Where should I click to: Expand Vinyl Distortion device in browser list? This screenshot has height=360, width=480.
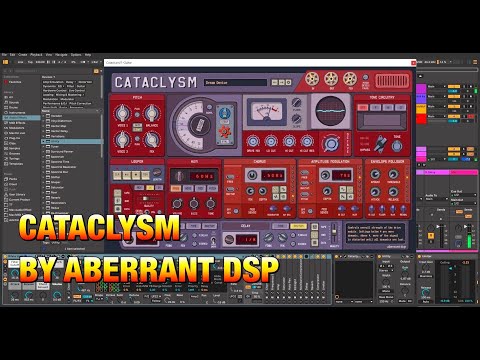click(x=44, y=121)
